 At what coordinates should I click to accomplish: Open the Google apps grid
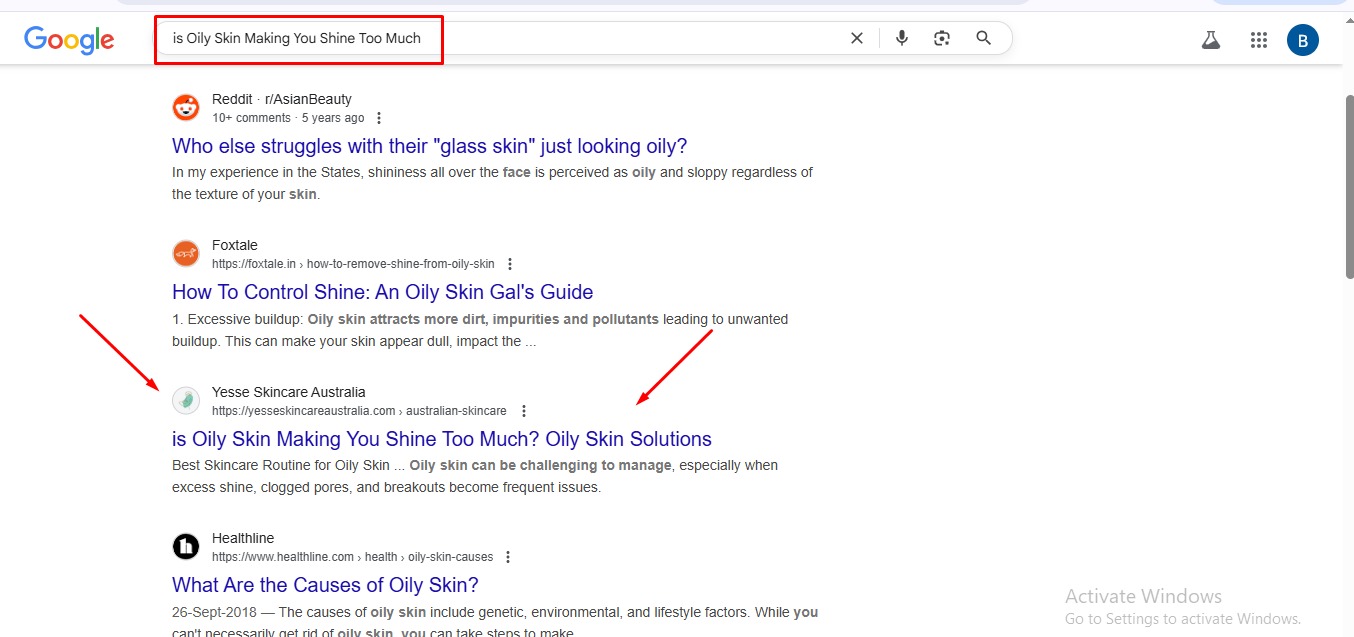[1259, 40]
